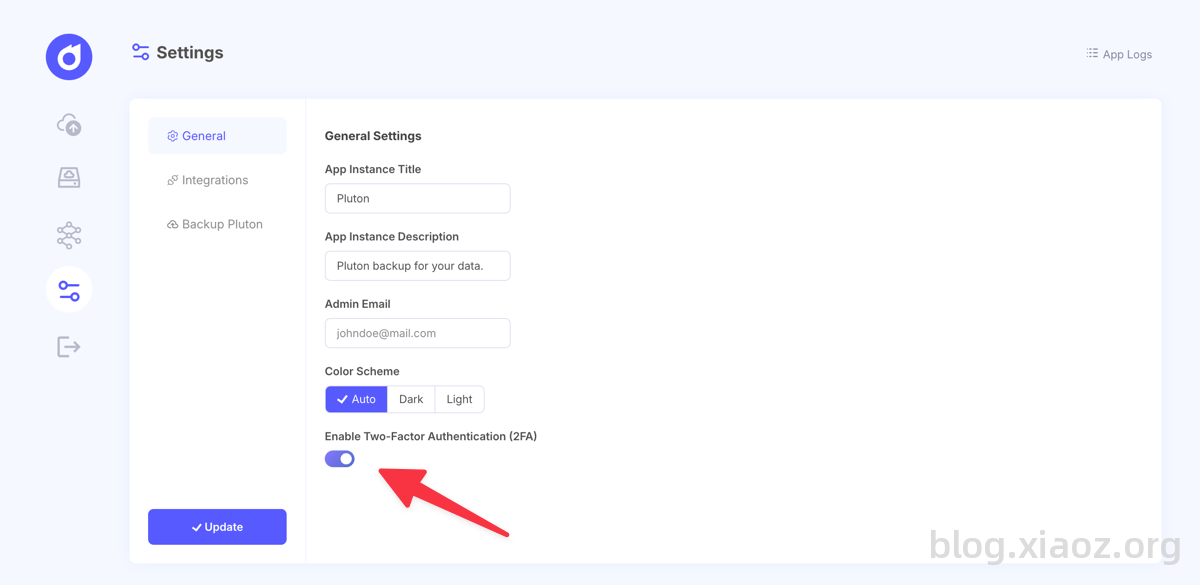
Task: Open the network nodes sidebar icon
Action: (x=69, y=235)
